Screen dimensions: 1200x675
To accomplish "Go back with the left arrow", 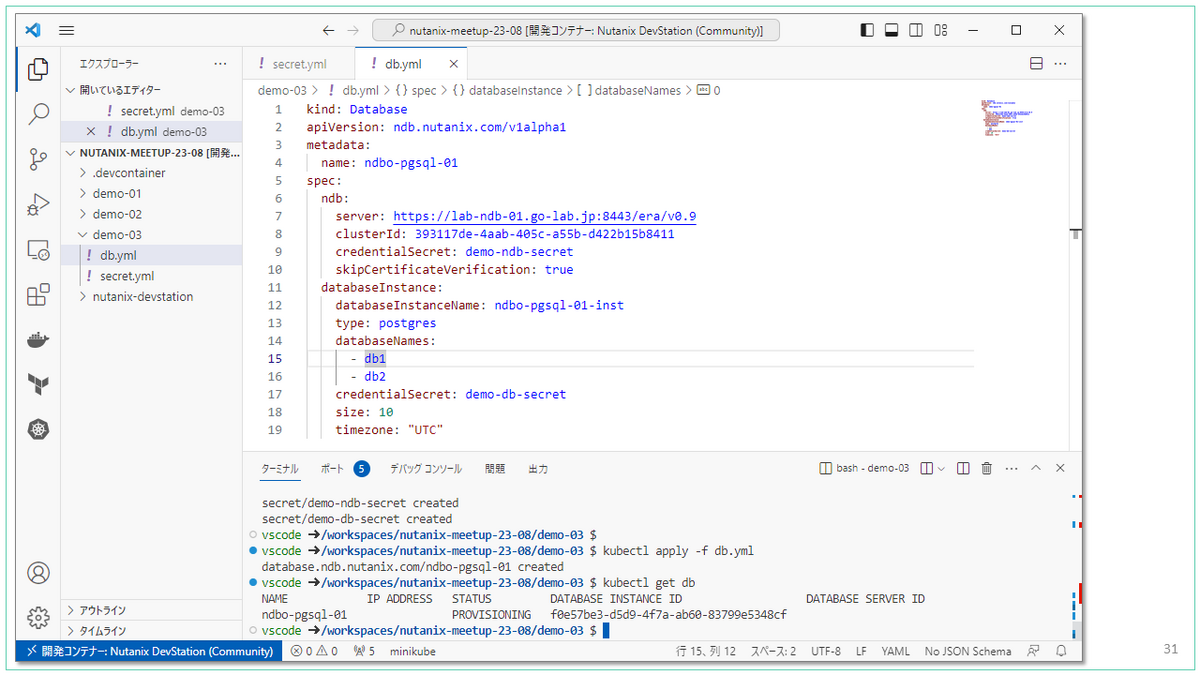I will 329,31.
